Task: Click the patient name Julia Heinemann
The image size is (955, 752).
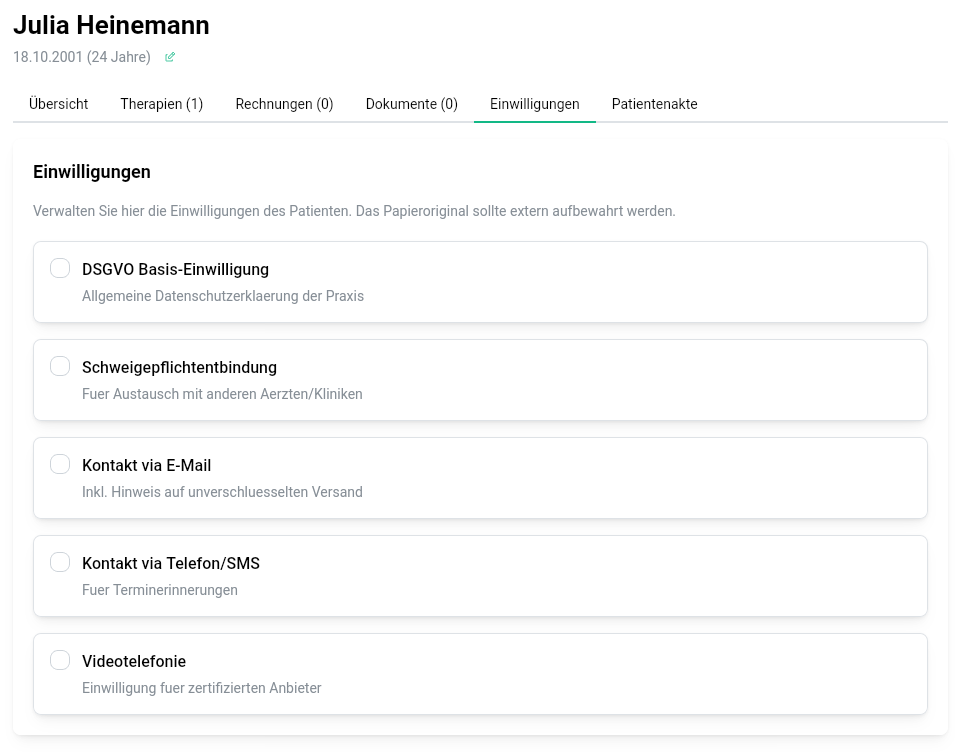Action: pos(111,26)
